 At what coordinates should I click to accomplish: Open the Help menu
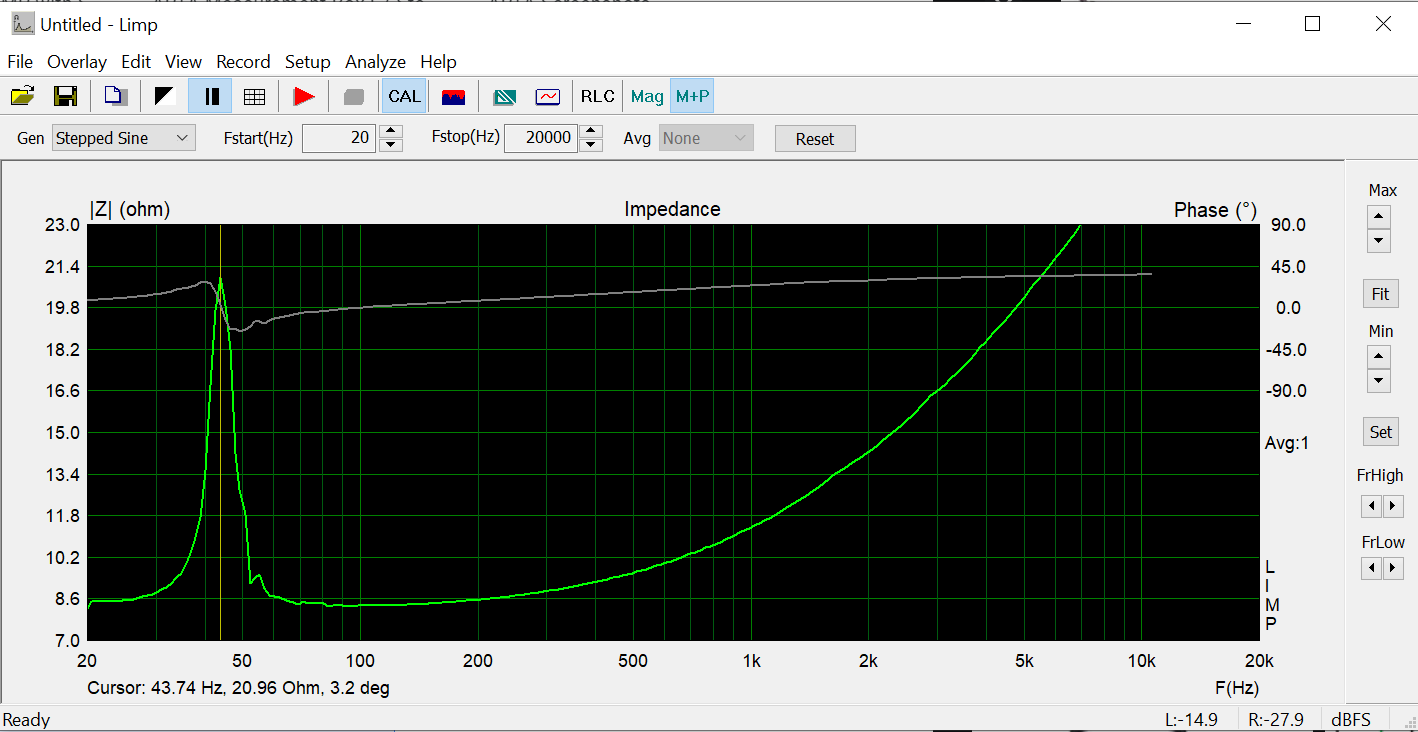[438, 62]
